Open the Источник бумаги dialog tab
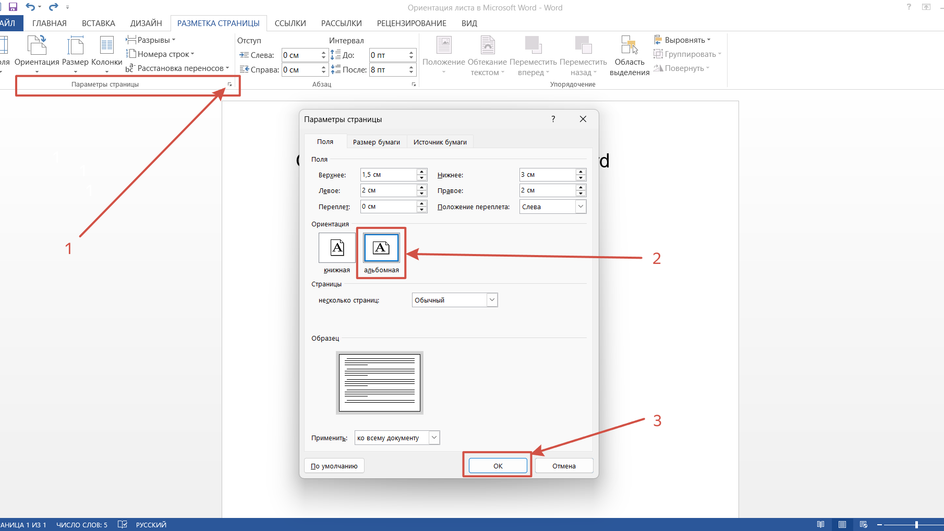The width and height of the screenshot is (944, 531). coord(440,142)
